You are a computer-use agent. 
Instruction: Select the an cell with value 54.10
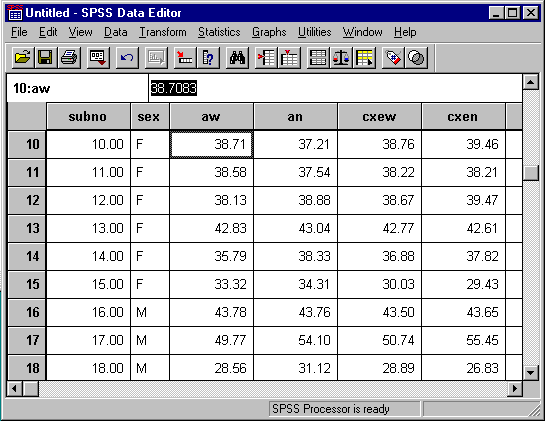pos(295,340)
